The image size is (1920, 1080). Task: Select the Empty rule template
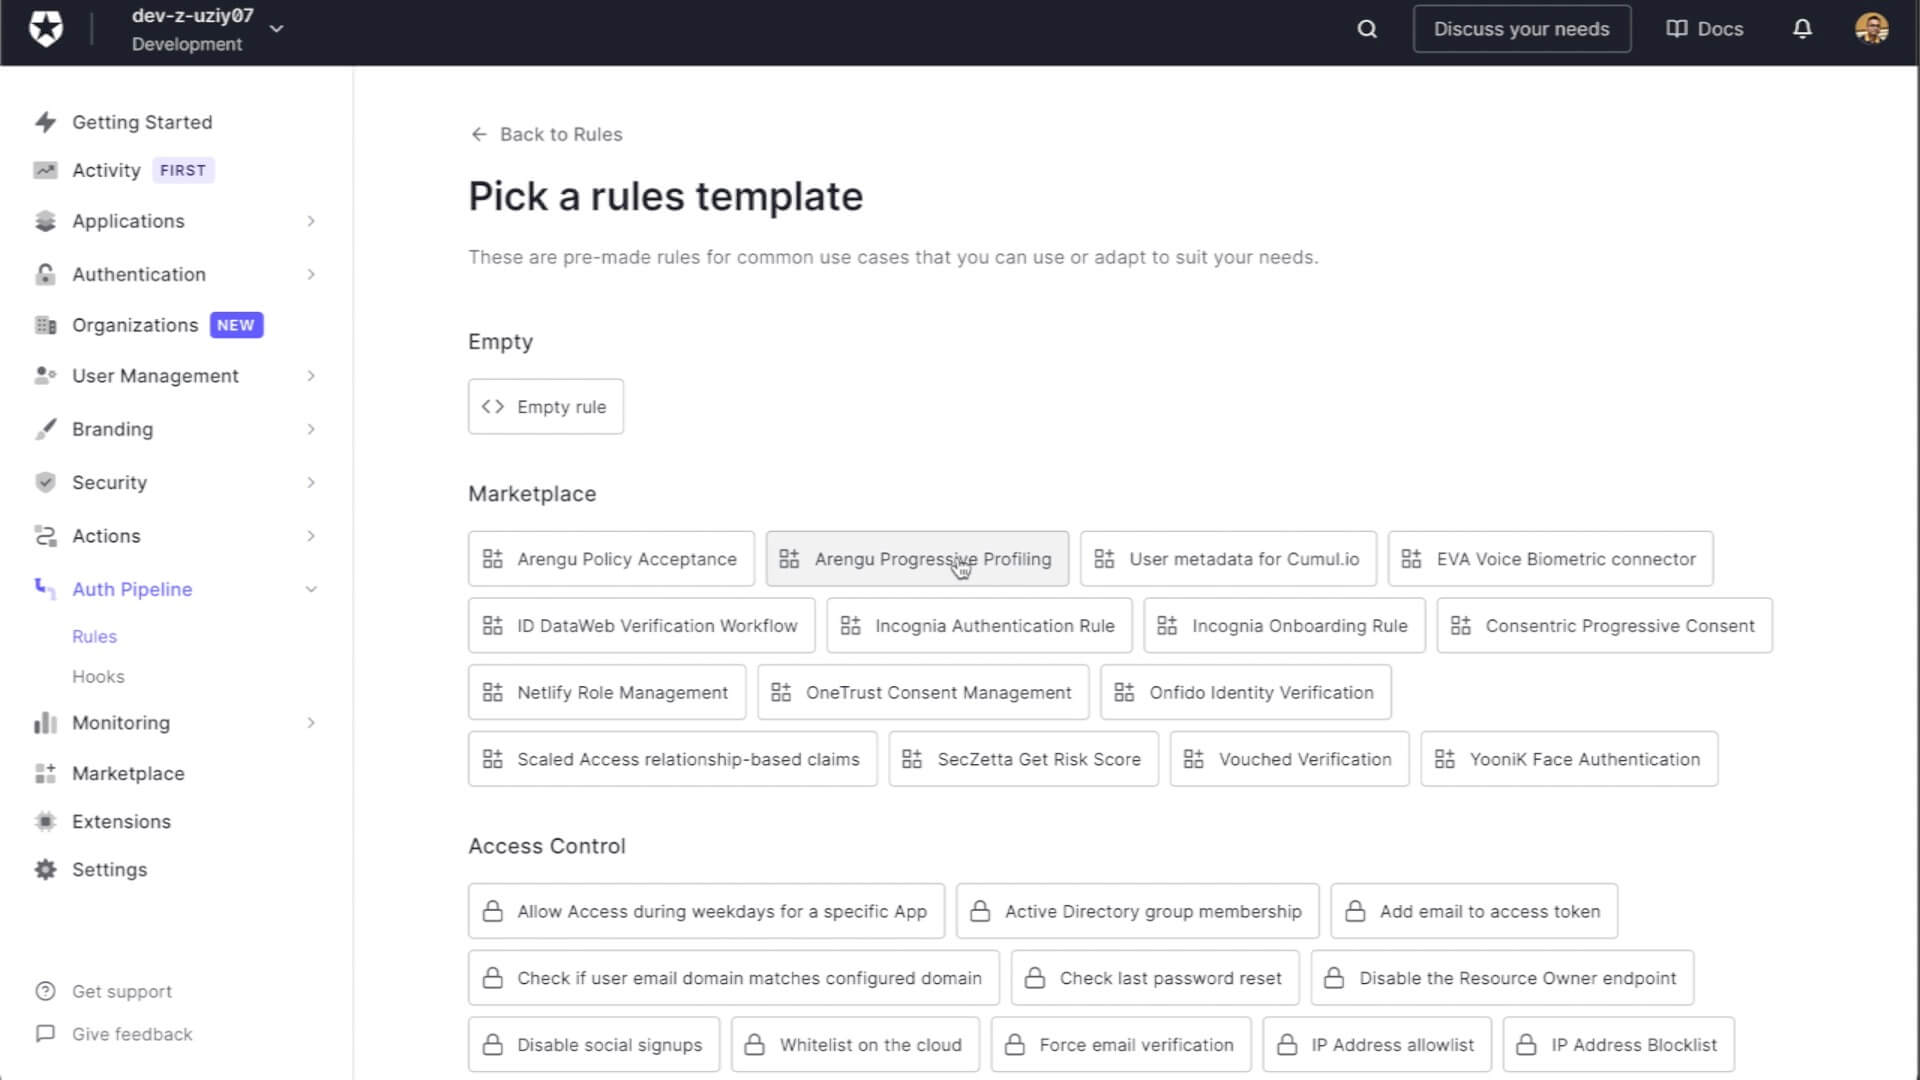pos(545,406)
